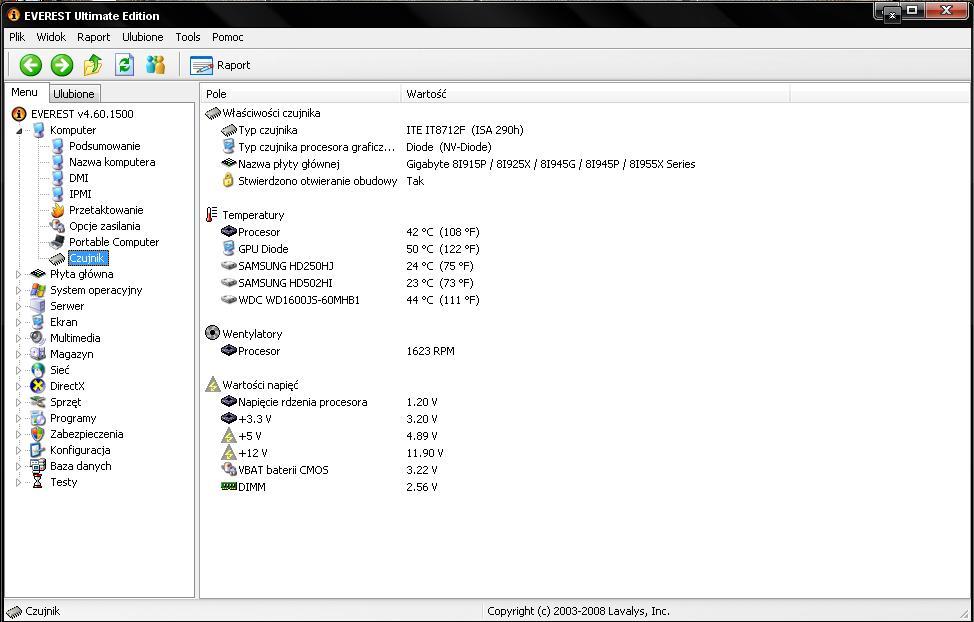Open the Pomoc menu
The image size is (974, 622).
(x=227, y=37)
